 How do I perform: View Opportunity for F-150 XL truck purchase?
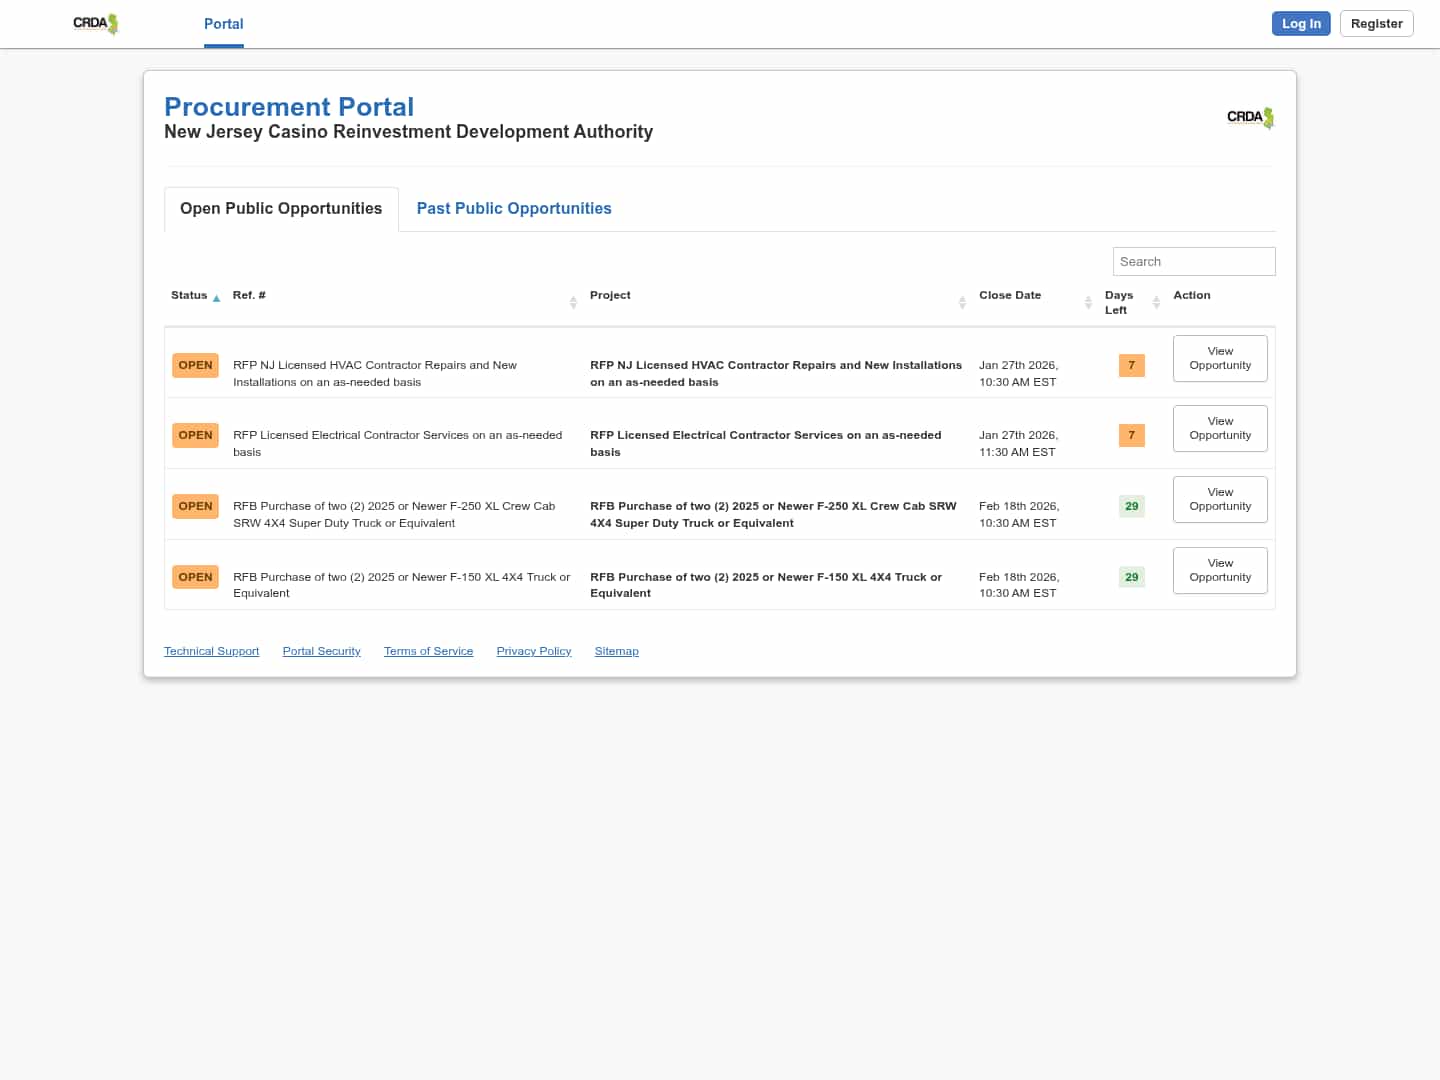pyautogui.click(x=1220, y=570)
